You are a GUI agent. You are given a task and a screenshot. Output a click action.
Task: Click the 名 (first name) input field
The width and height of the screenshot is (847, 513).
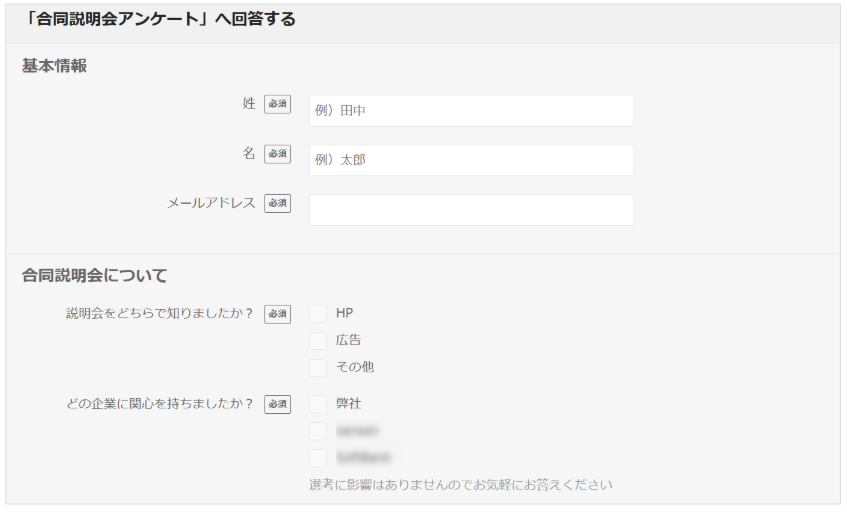click(x=471, y=160)
